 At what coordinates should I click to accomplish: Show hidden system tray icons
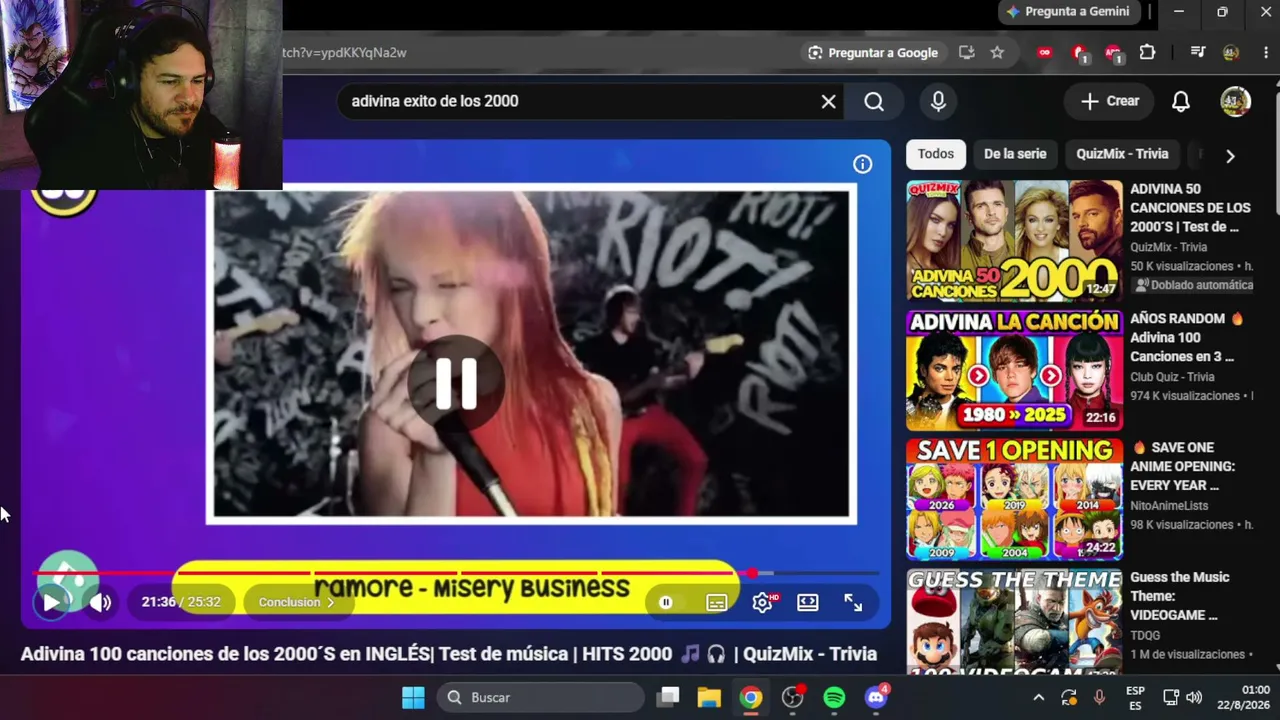(1038, 697)
